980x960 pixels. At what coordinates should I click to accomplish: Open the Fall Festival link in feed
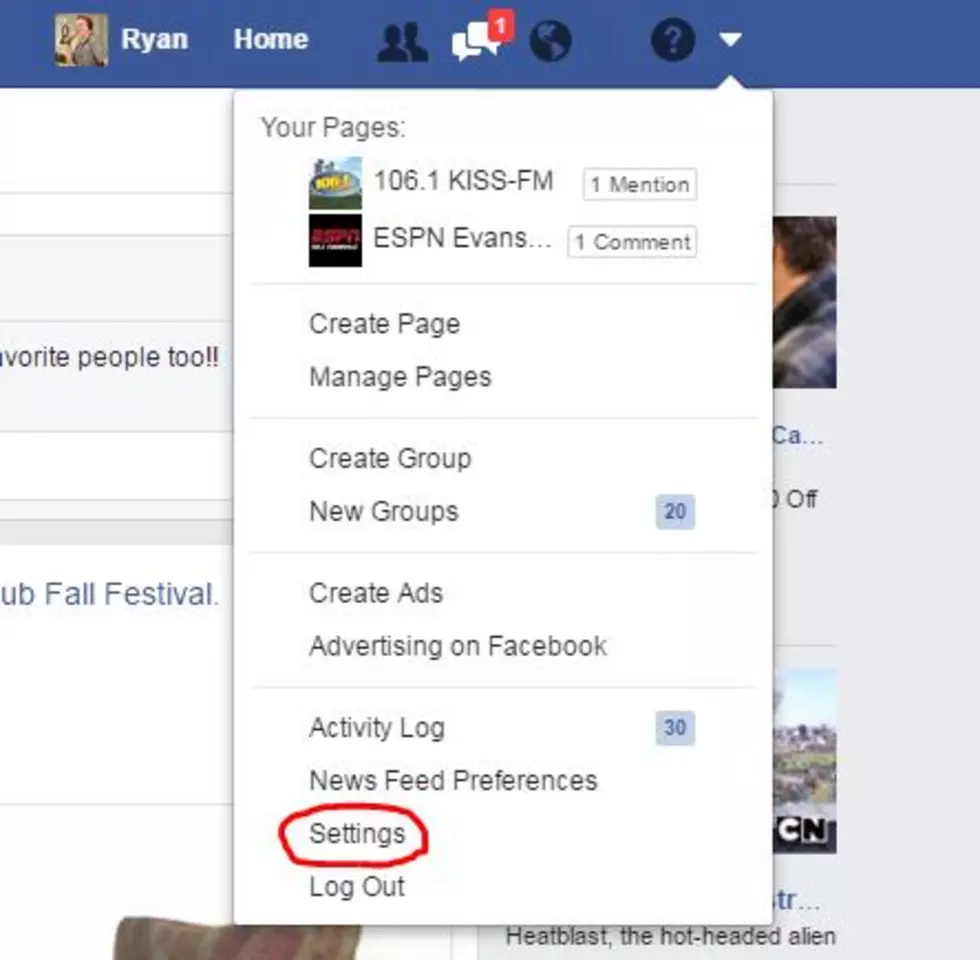(x=109, y=594)
